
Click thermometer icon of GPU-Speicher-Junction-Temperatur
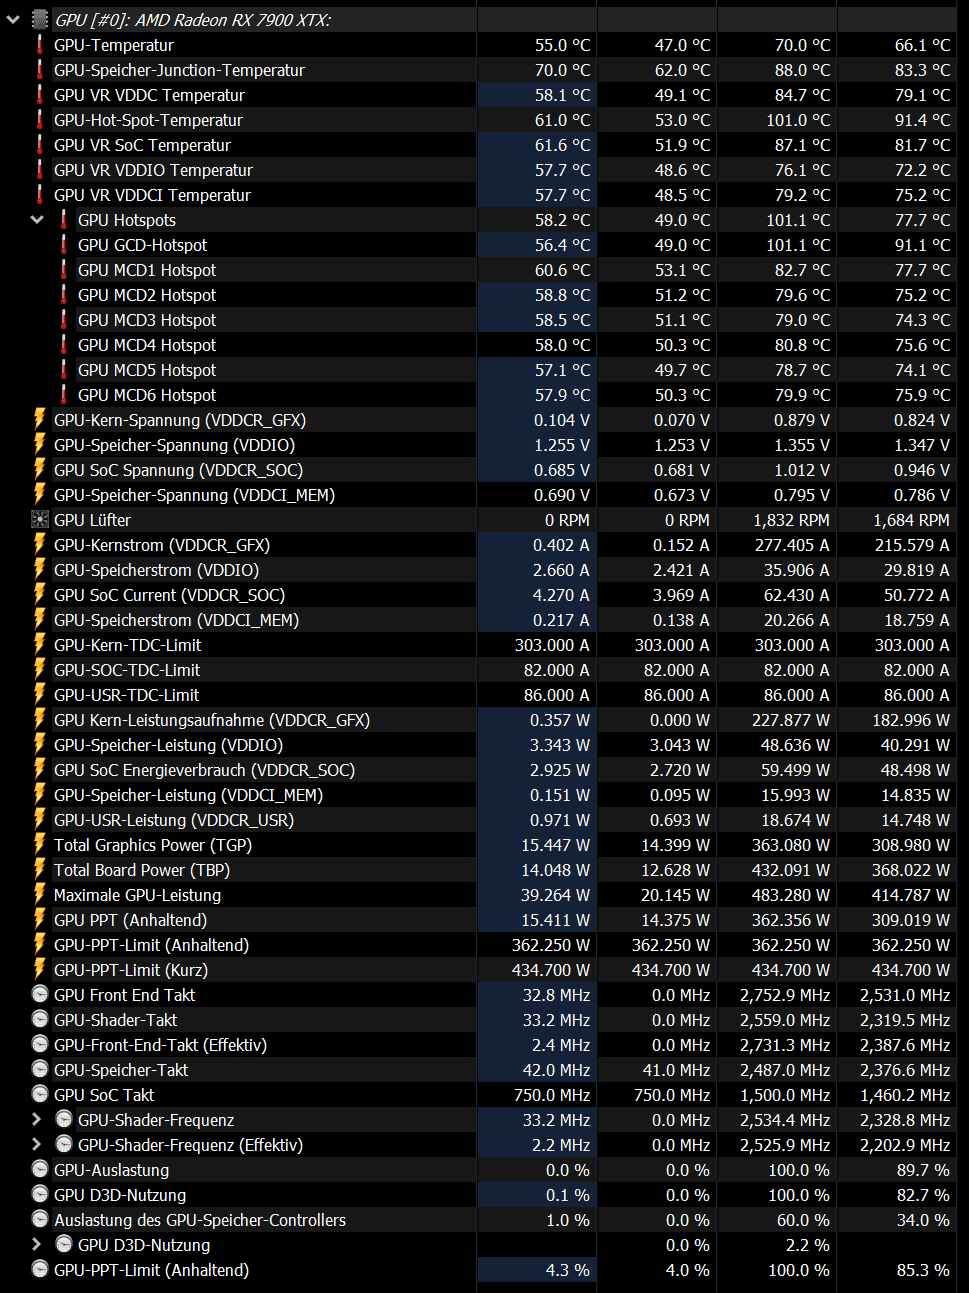[x=40, y=70]
